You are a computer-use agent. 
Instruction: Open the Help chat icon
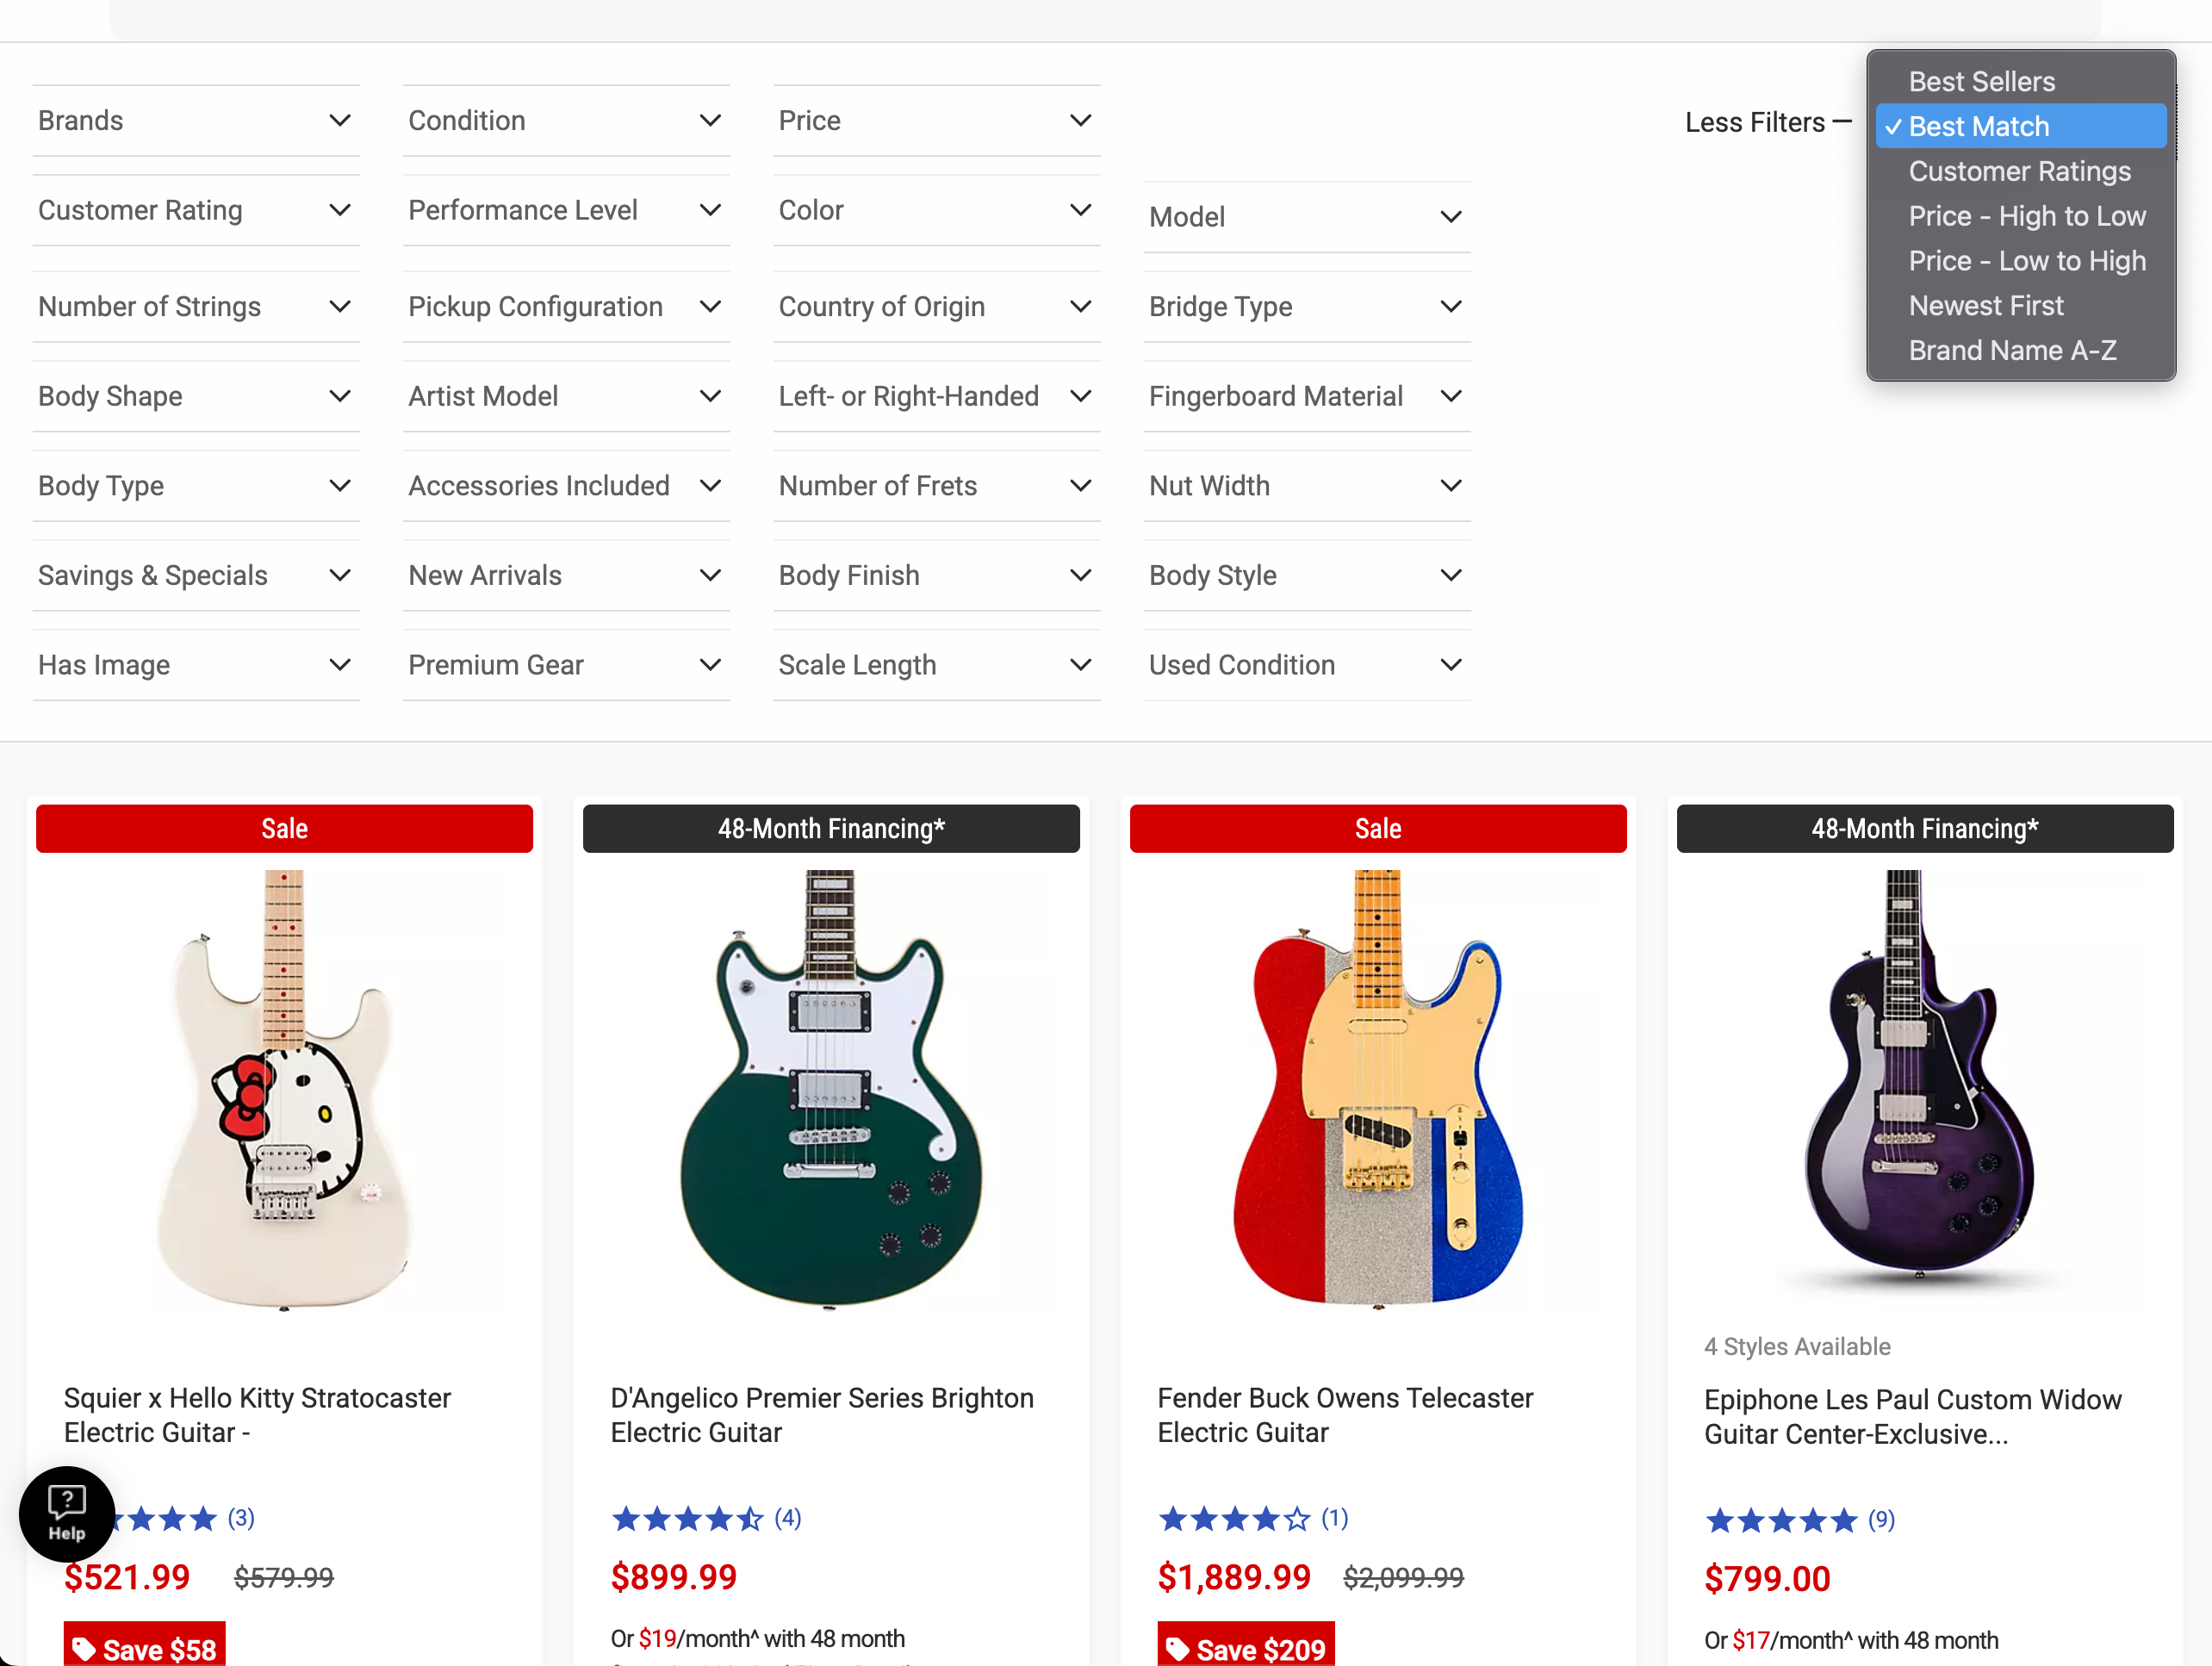point(66,1512)
